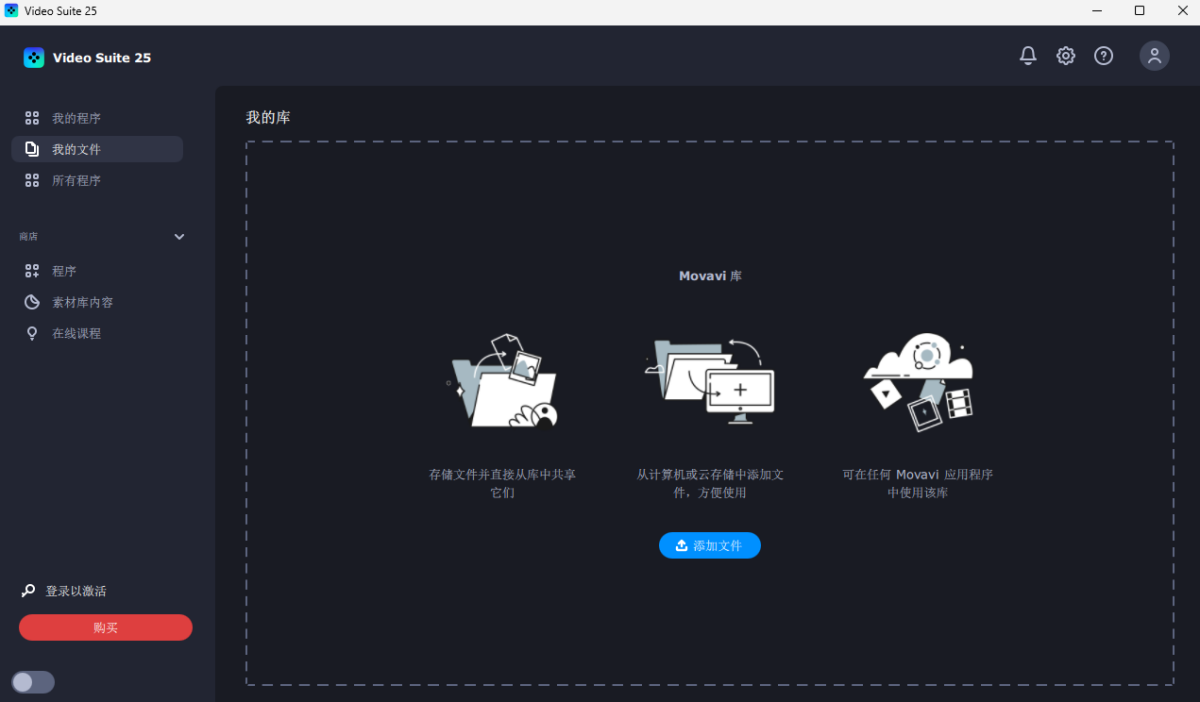The image size is (1200, 702).
Task: Open settings via the gear icon
Action: pos(1066,56)
